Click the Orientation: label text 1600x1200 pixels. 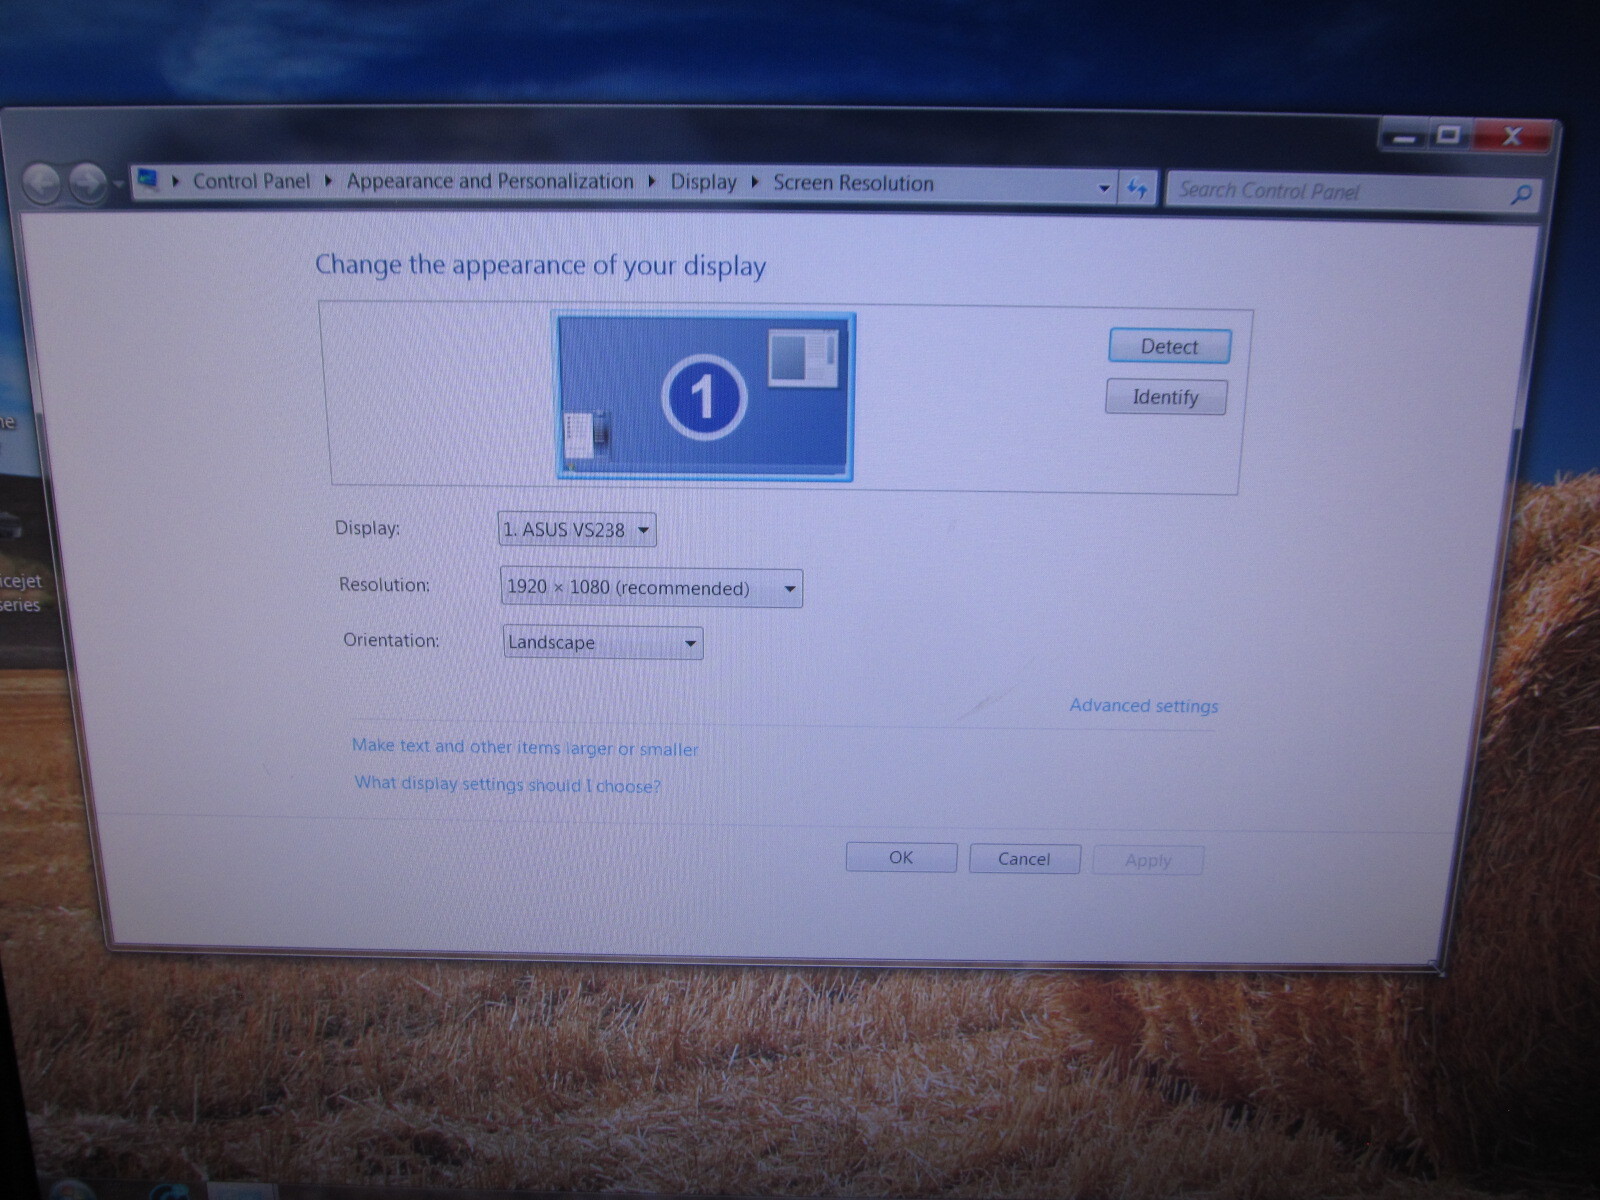pyautogui.click(x=391, y=640)
